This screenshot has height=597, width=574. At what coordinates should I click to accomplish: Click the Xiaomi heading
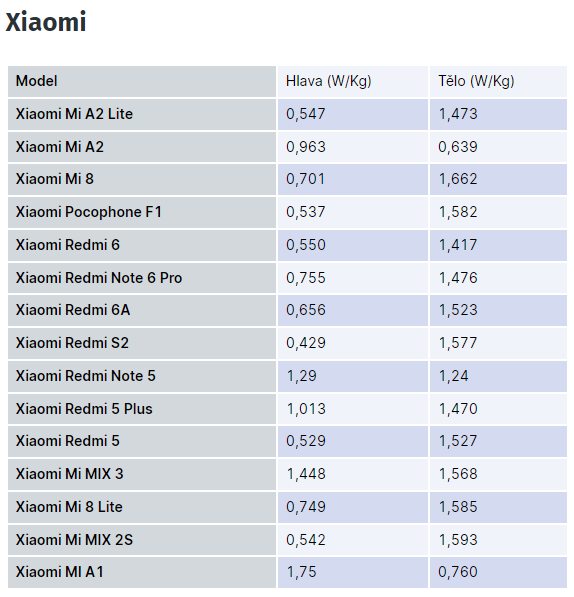[46, 22]
